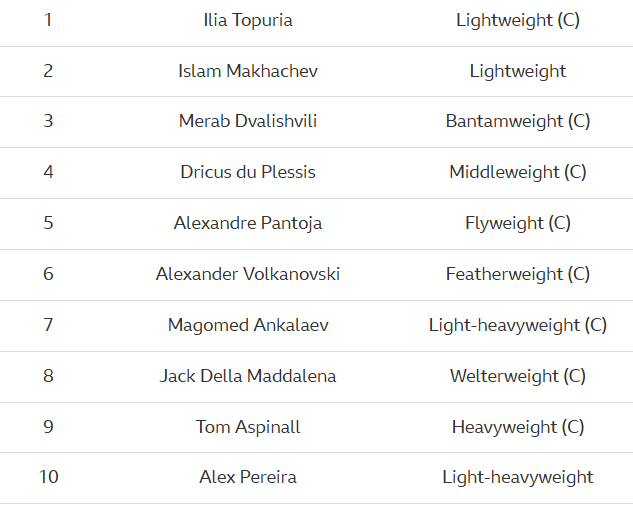Click Merab Dvalishvili's name

[248, 121]
